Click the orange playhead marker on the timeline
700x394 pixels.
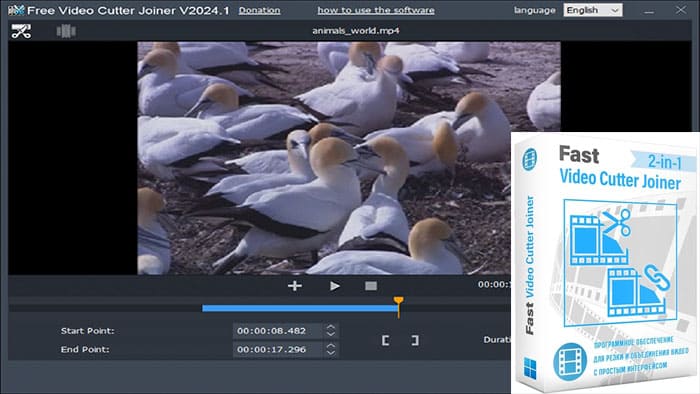pyautogui.click(x=399, y=307)
